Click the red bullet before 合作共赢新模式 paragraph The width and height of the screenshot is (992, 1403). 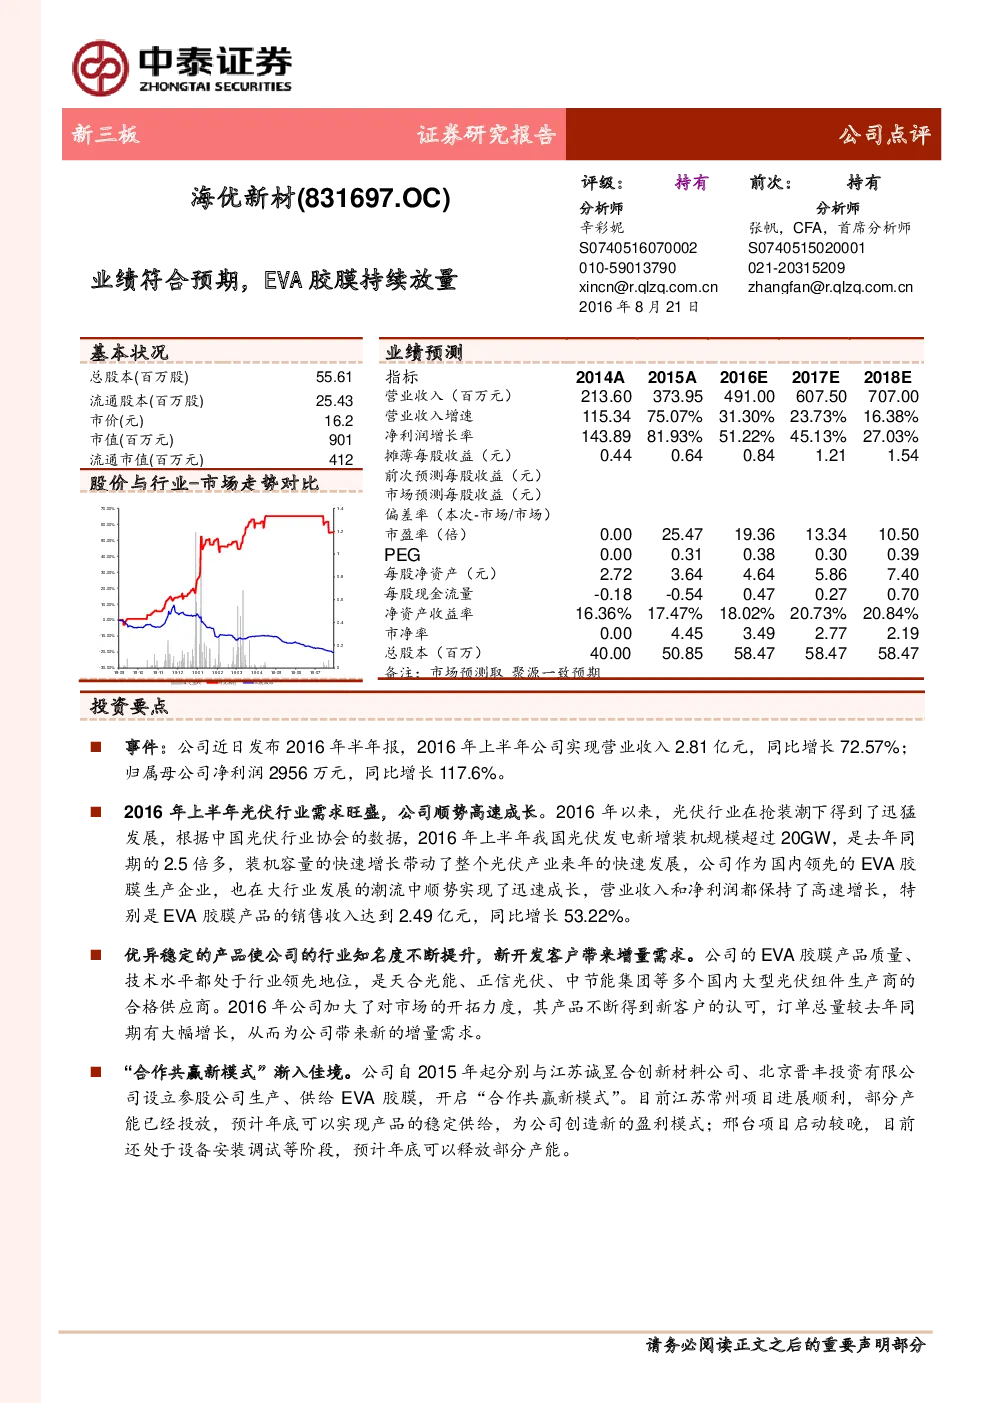[x=96, y=1072]
